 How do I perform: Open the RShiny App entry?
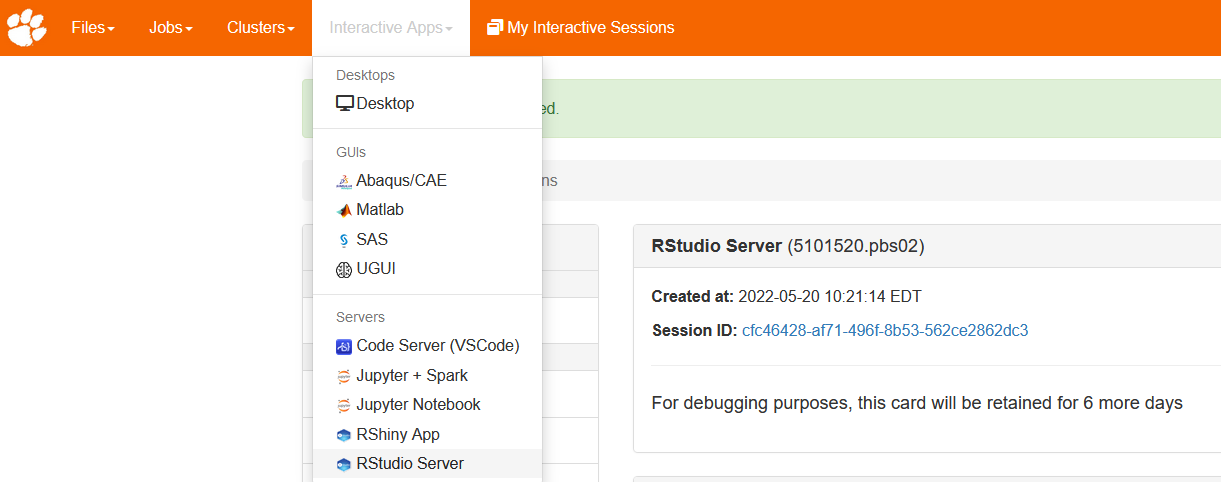428,435
